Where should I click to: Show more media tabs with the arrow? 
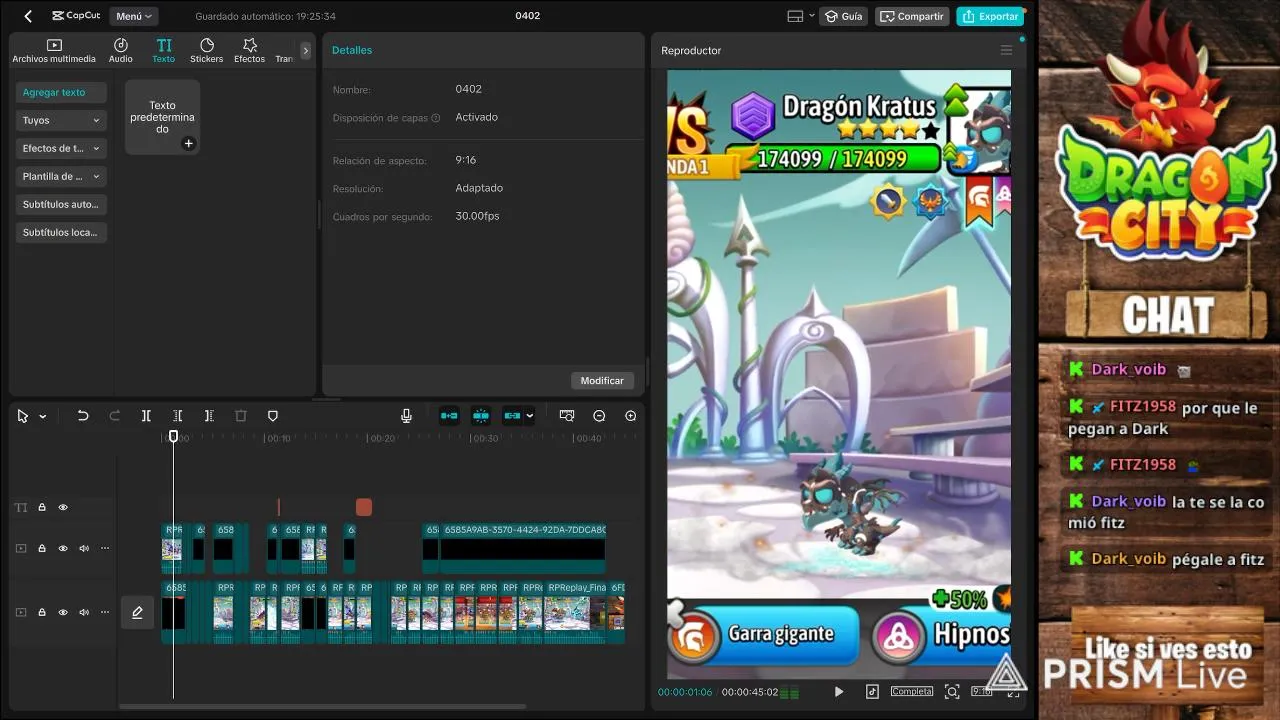tap(305, 51)
